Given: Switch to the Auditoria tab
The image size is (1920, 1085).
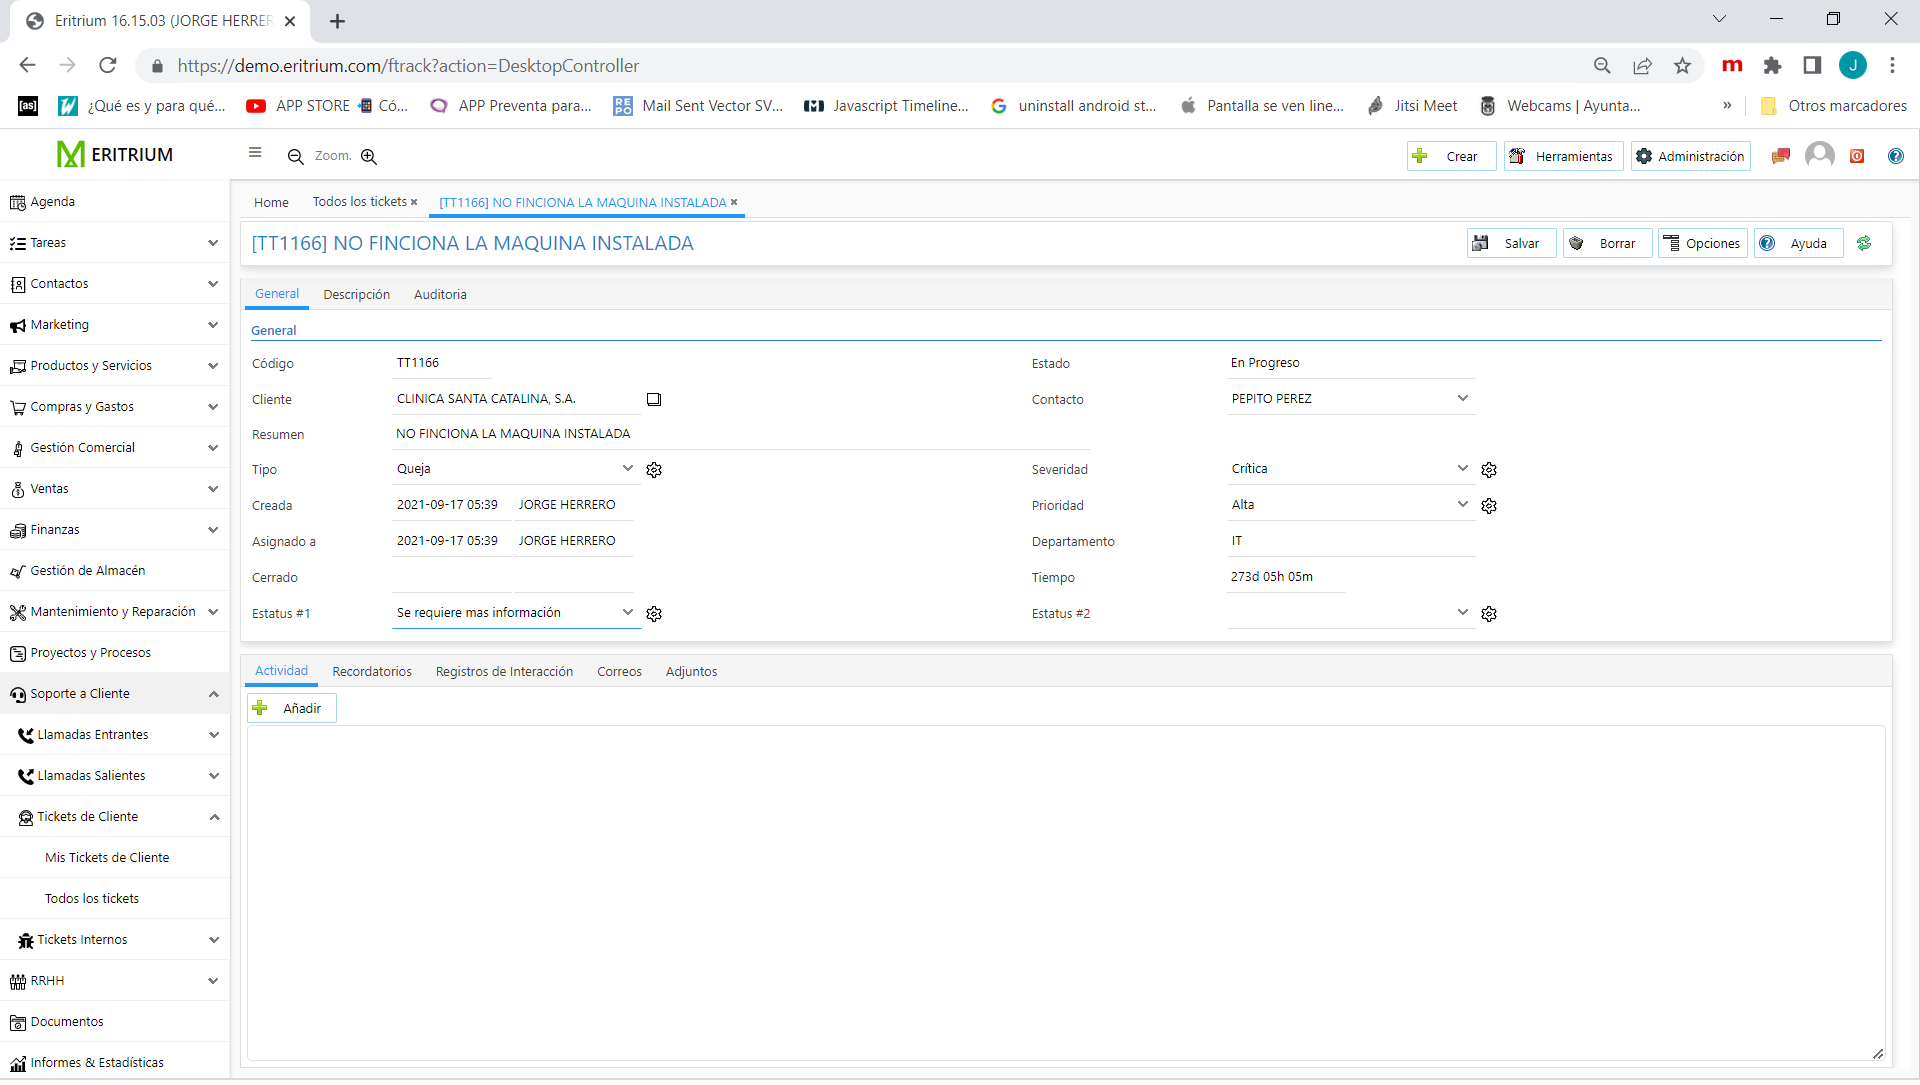Looking at the screenshot, I should (x=440, y=294).
